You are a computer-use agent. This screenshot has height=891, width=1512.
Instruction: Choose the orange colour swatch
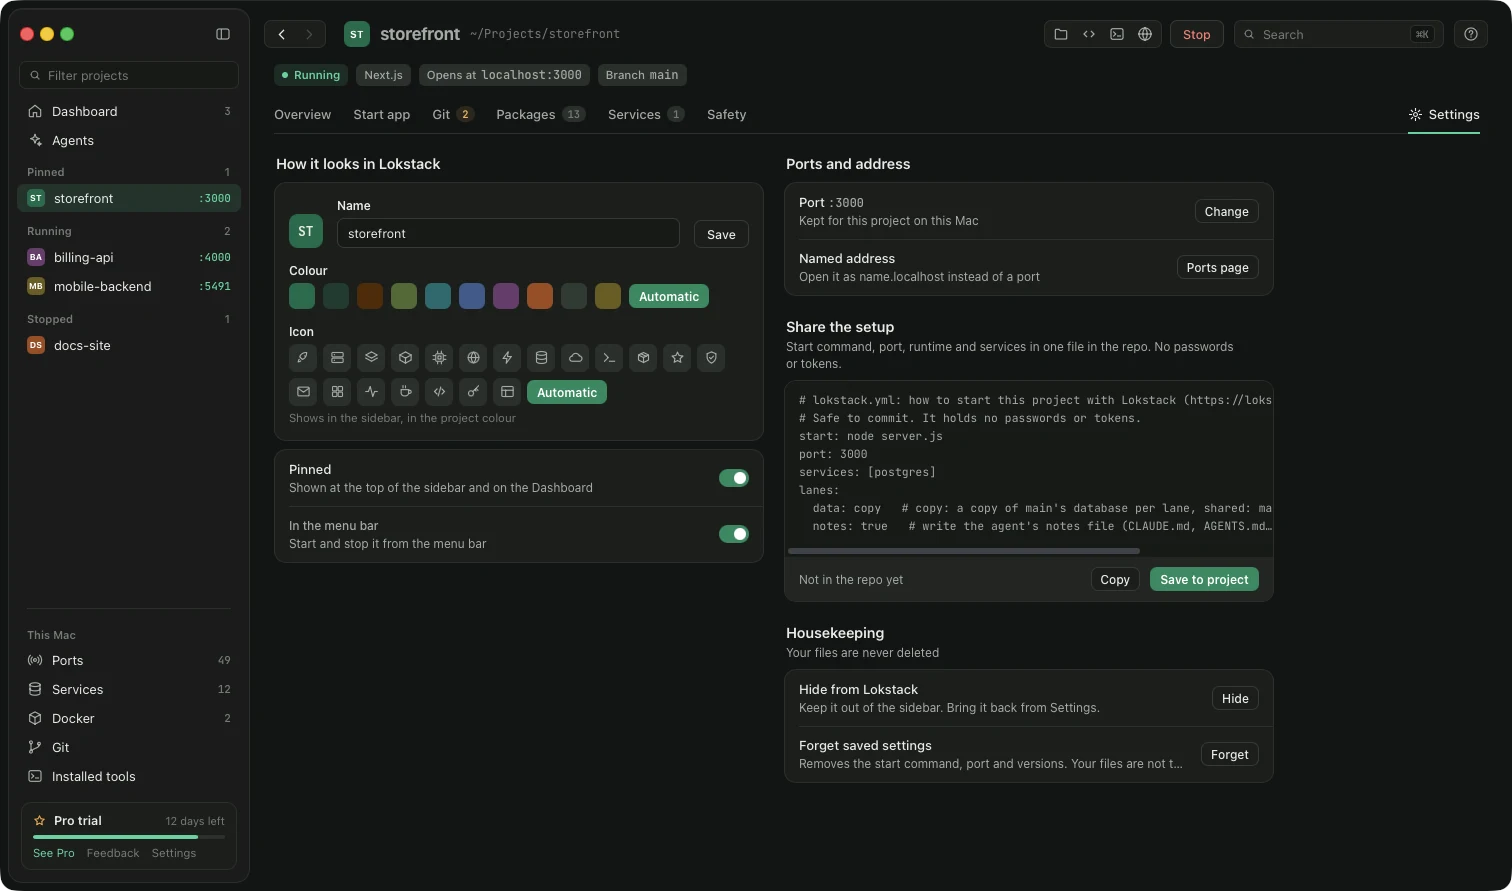click(540, 296)
